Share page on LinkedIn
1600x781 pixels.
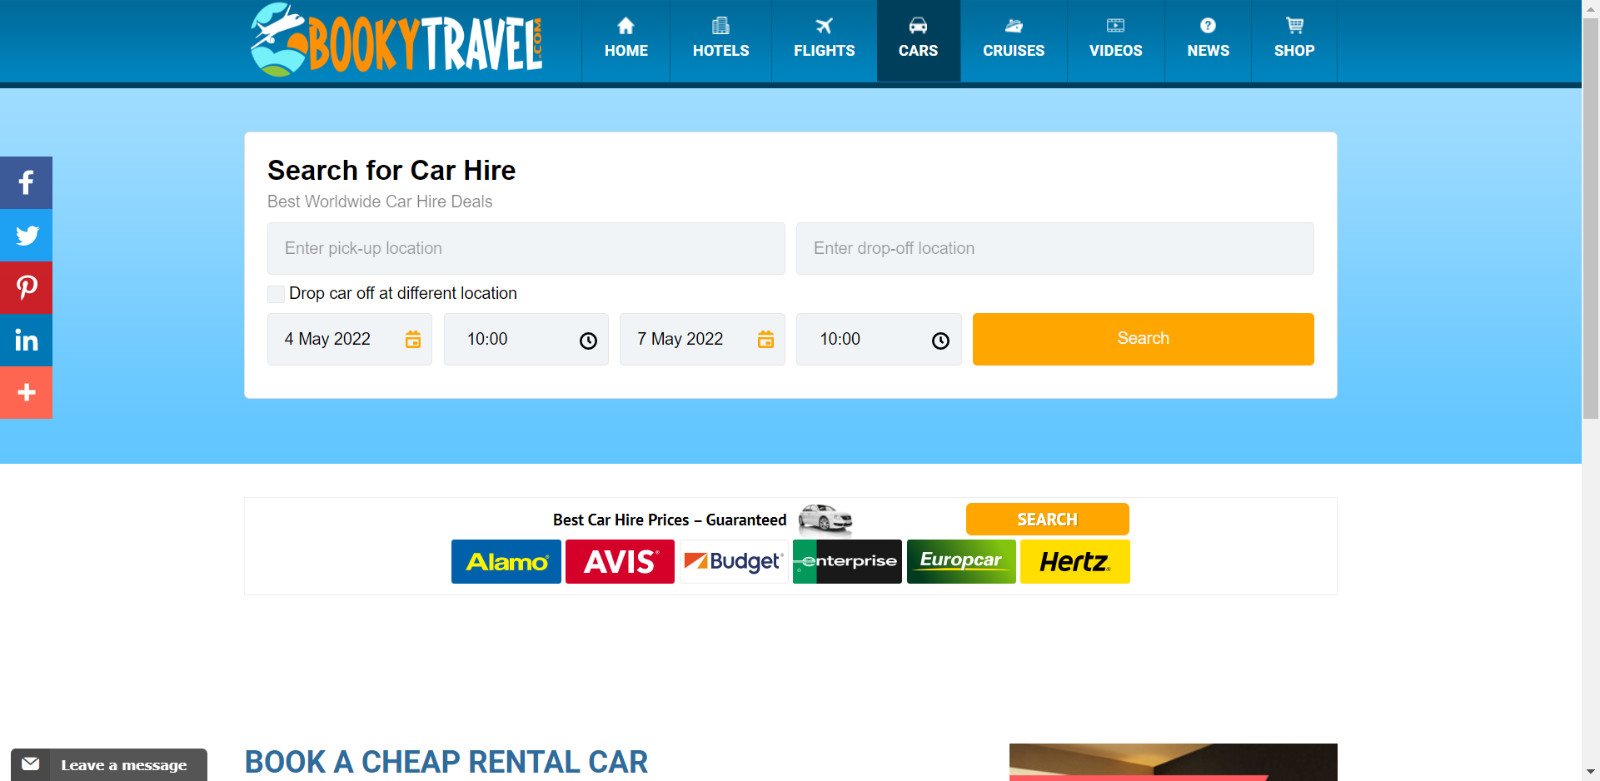click(26, 340)
